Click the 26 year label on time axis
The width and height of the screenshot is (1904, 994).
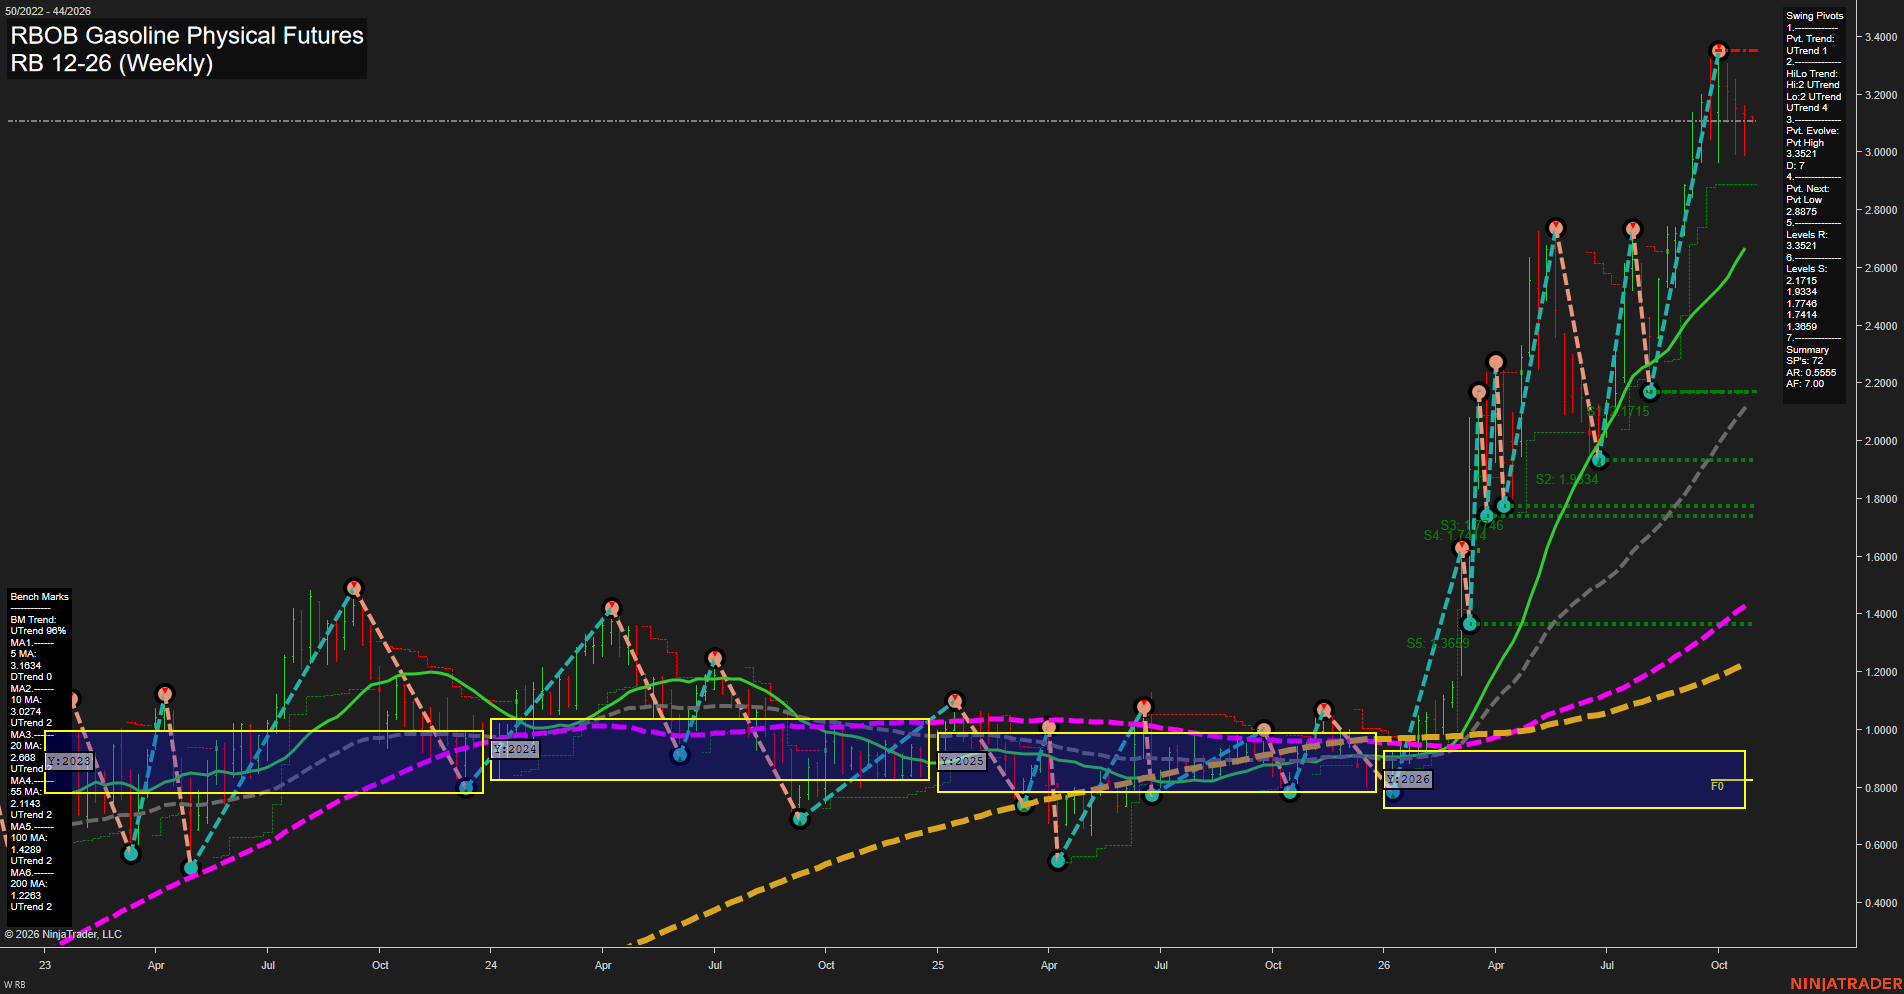click(x=1384, y=965)
